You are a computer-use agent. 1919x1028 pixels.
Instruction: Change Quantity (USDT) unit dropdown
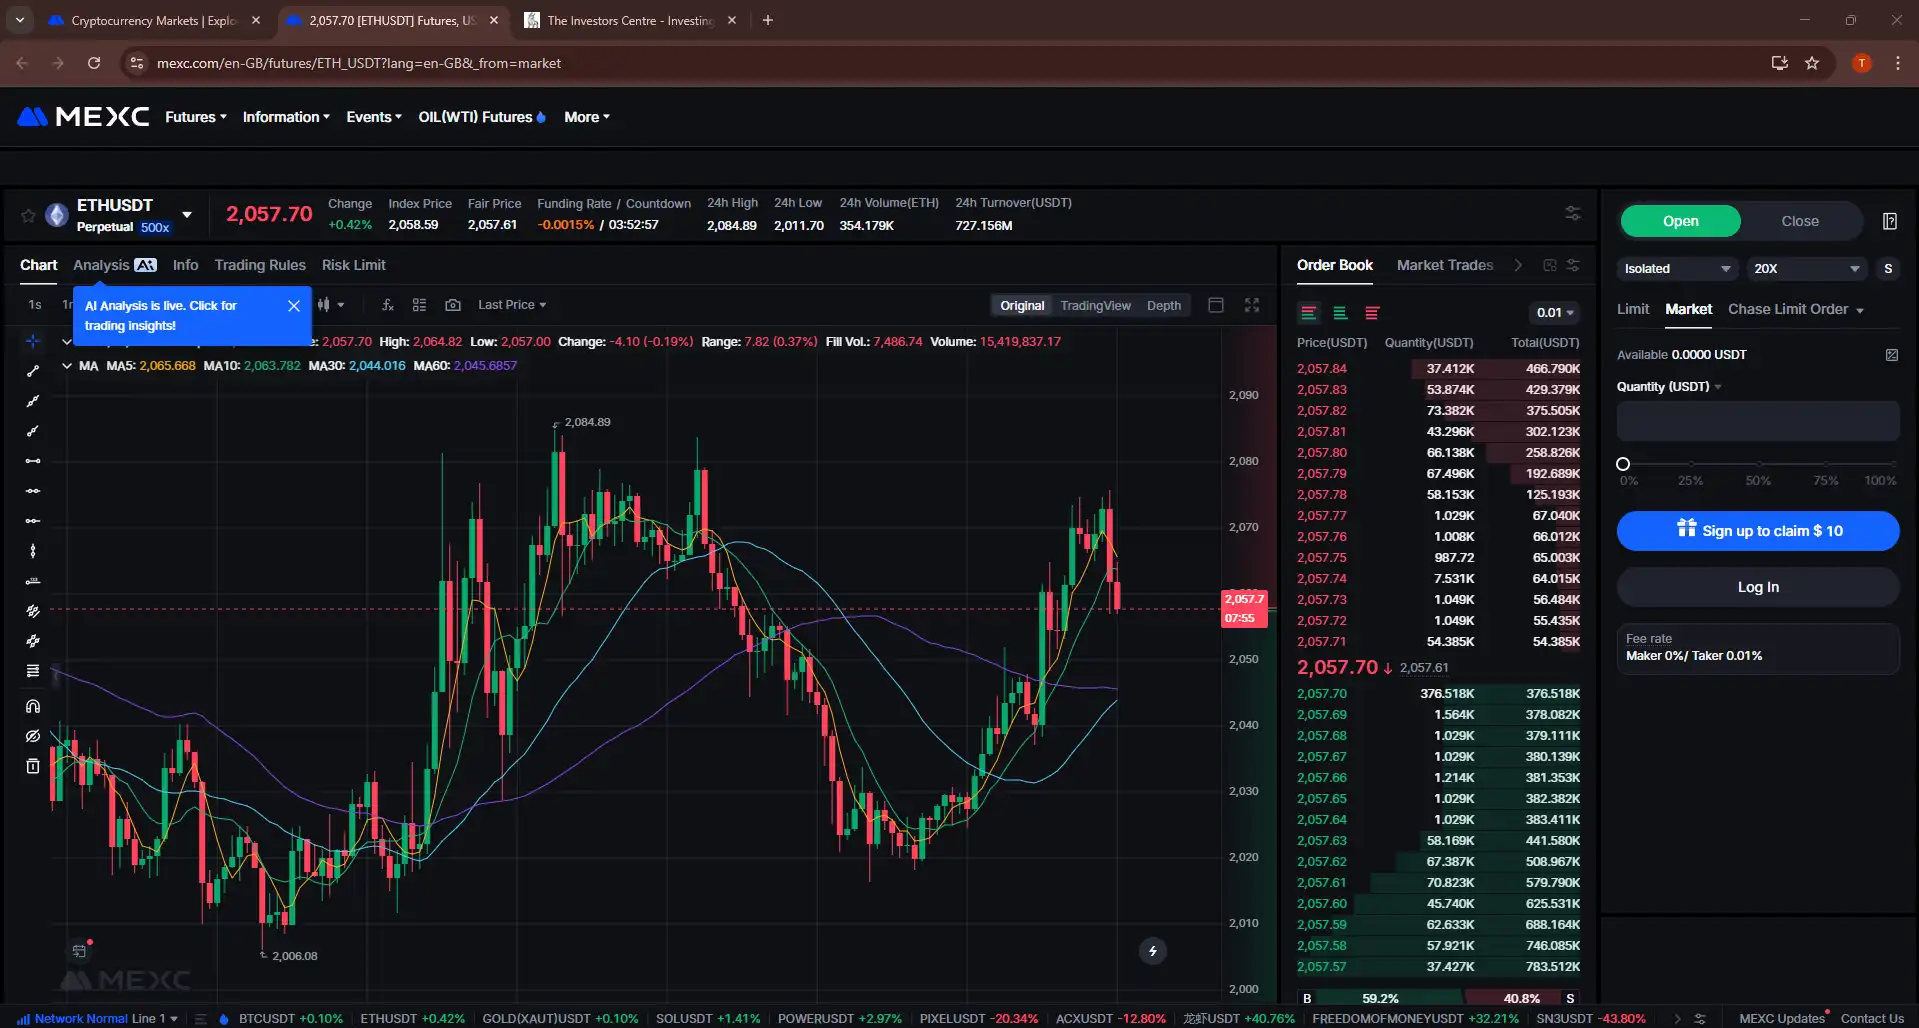[1669, 387]
